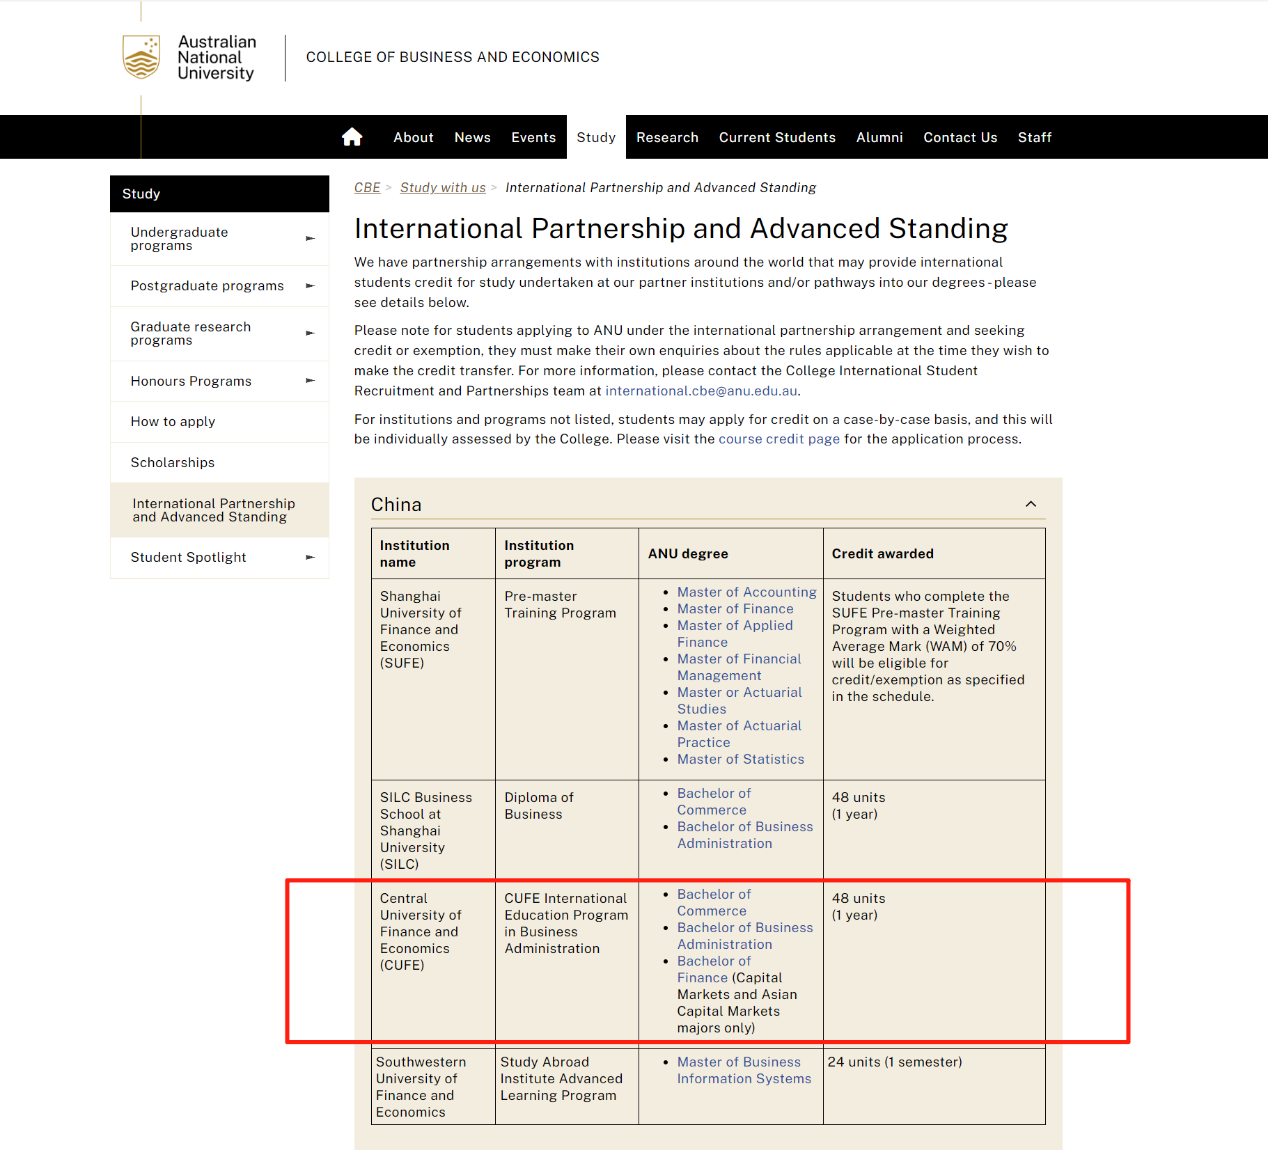Open the About menu item
1268x1157 pixels.
[413, 137]
